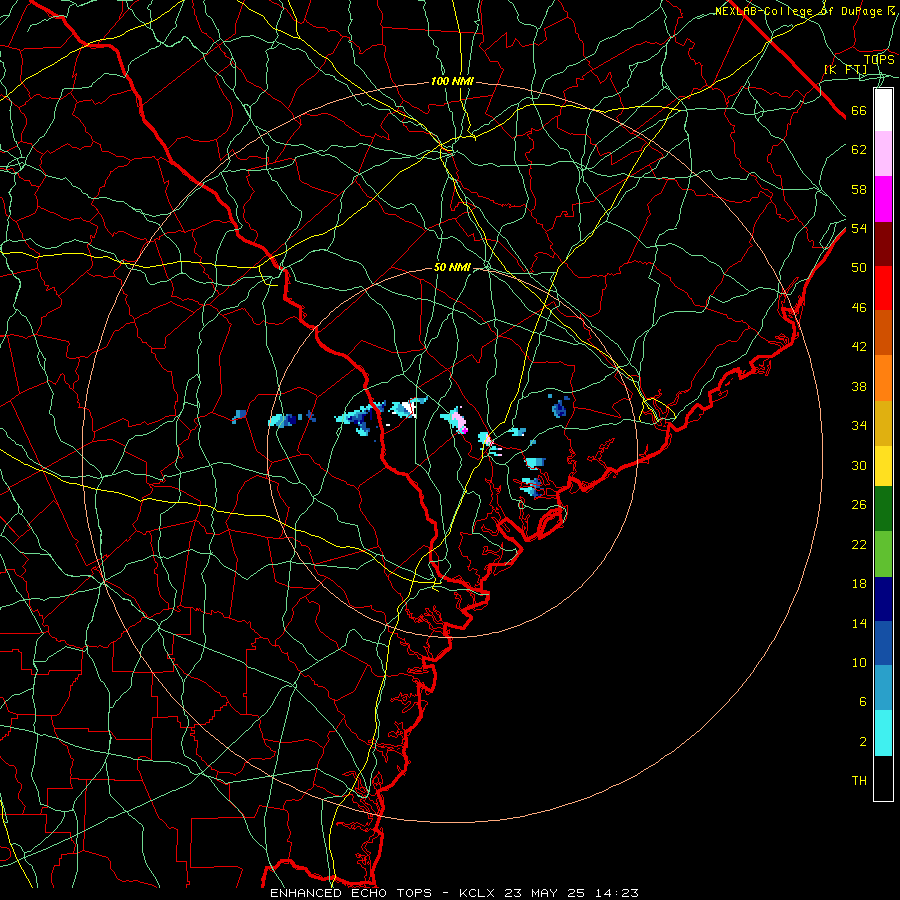The image size is (900, 900).
Task: Click the 'TH' legend label
Action: click(859, 781)
